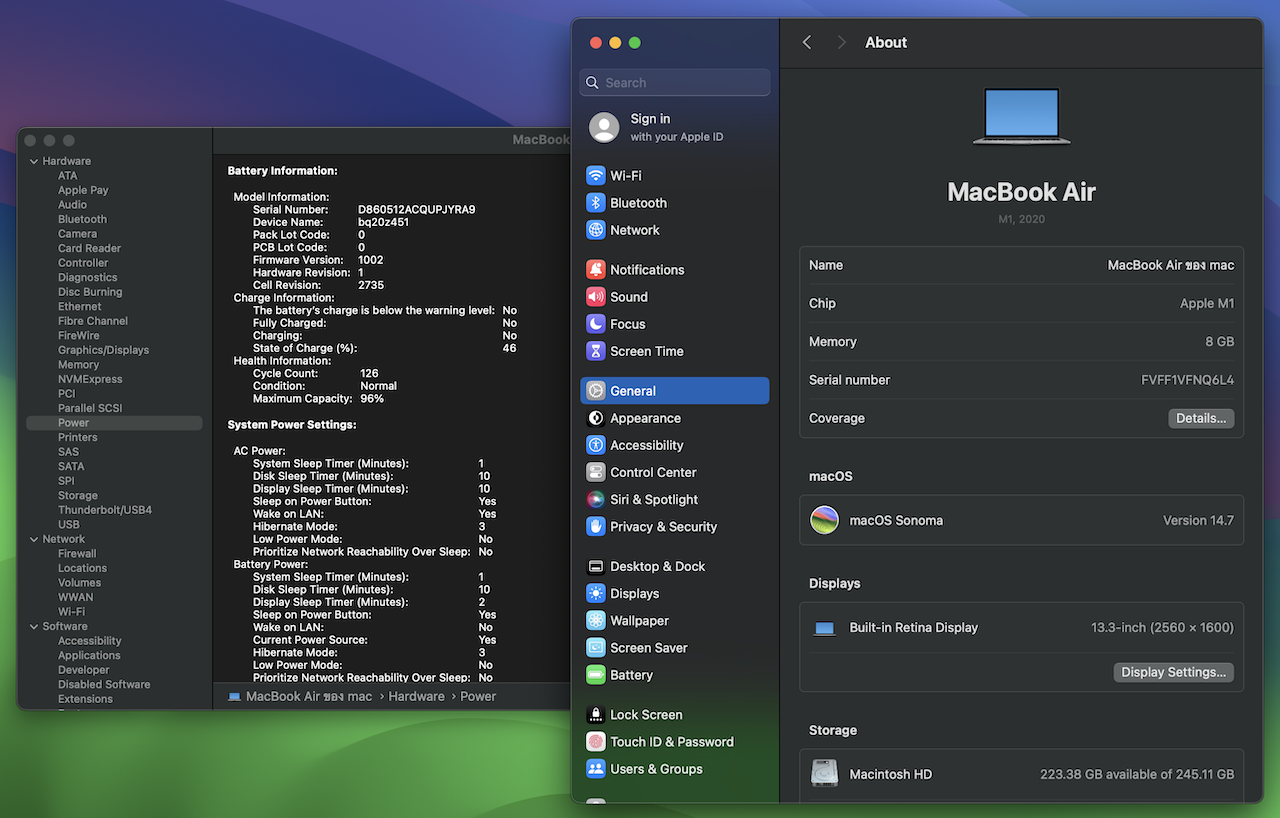The width and height of the screenshot is (1280, 818).
Task: Click the Macintosh HD drive icon
Action: [x=825, y=774]
